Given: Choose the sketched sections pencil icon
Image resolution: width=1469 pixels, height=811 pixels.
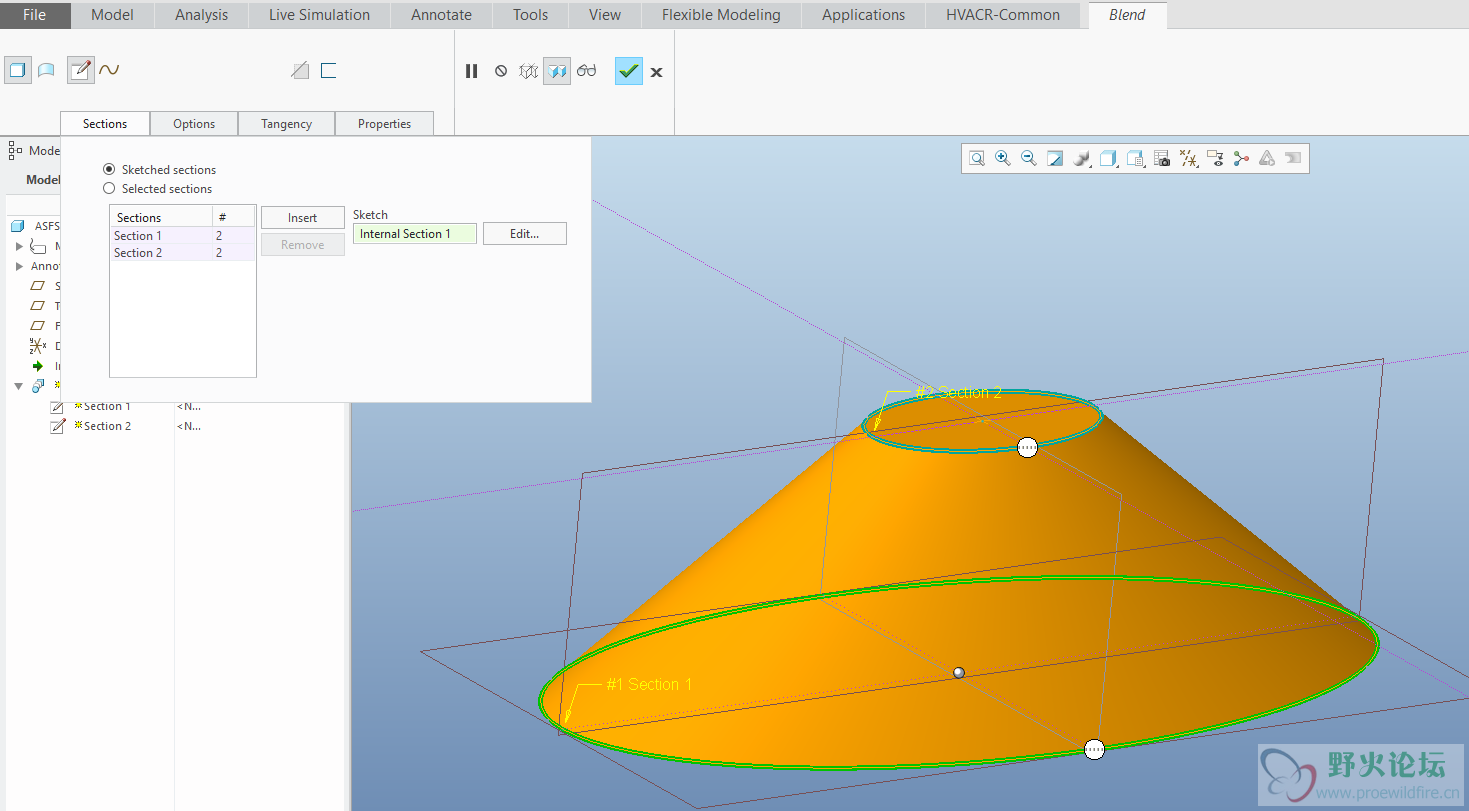Looking at the screenshot, I should pos(80,70).
